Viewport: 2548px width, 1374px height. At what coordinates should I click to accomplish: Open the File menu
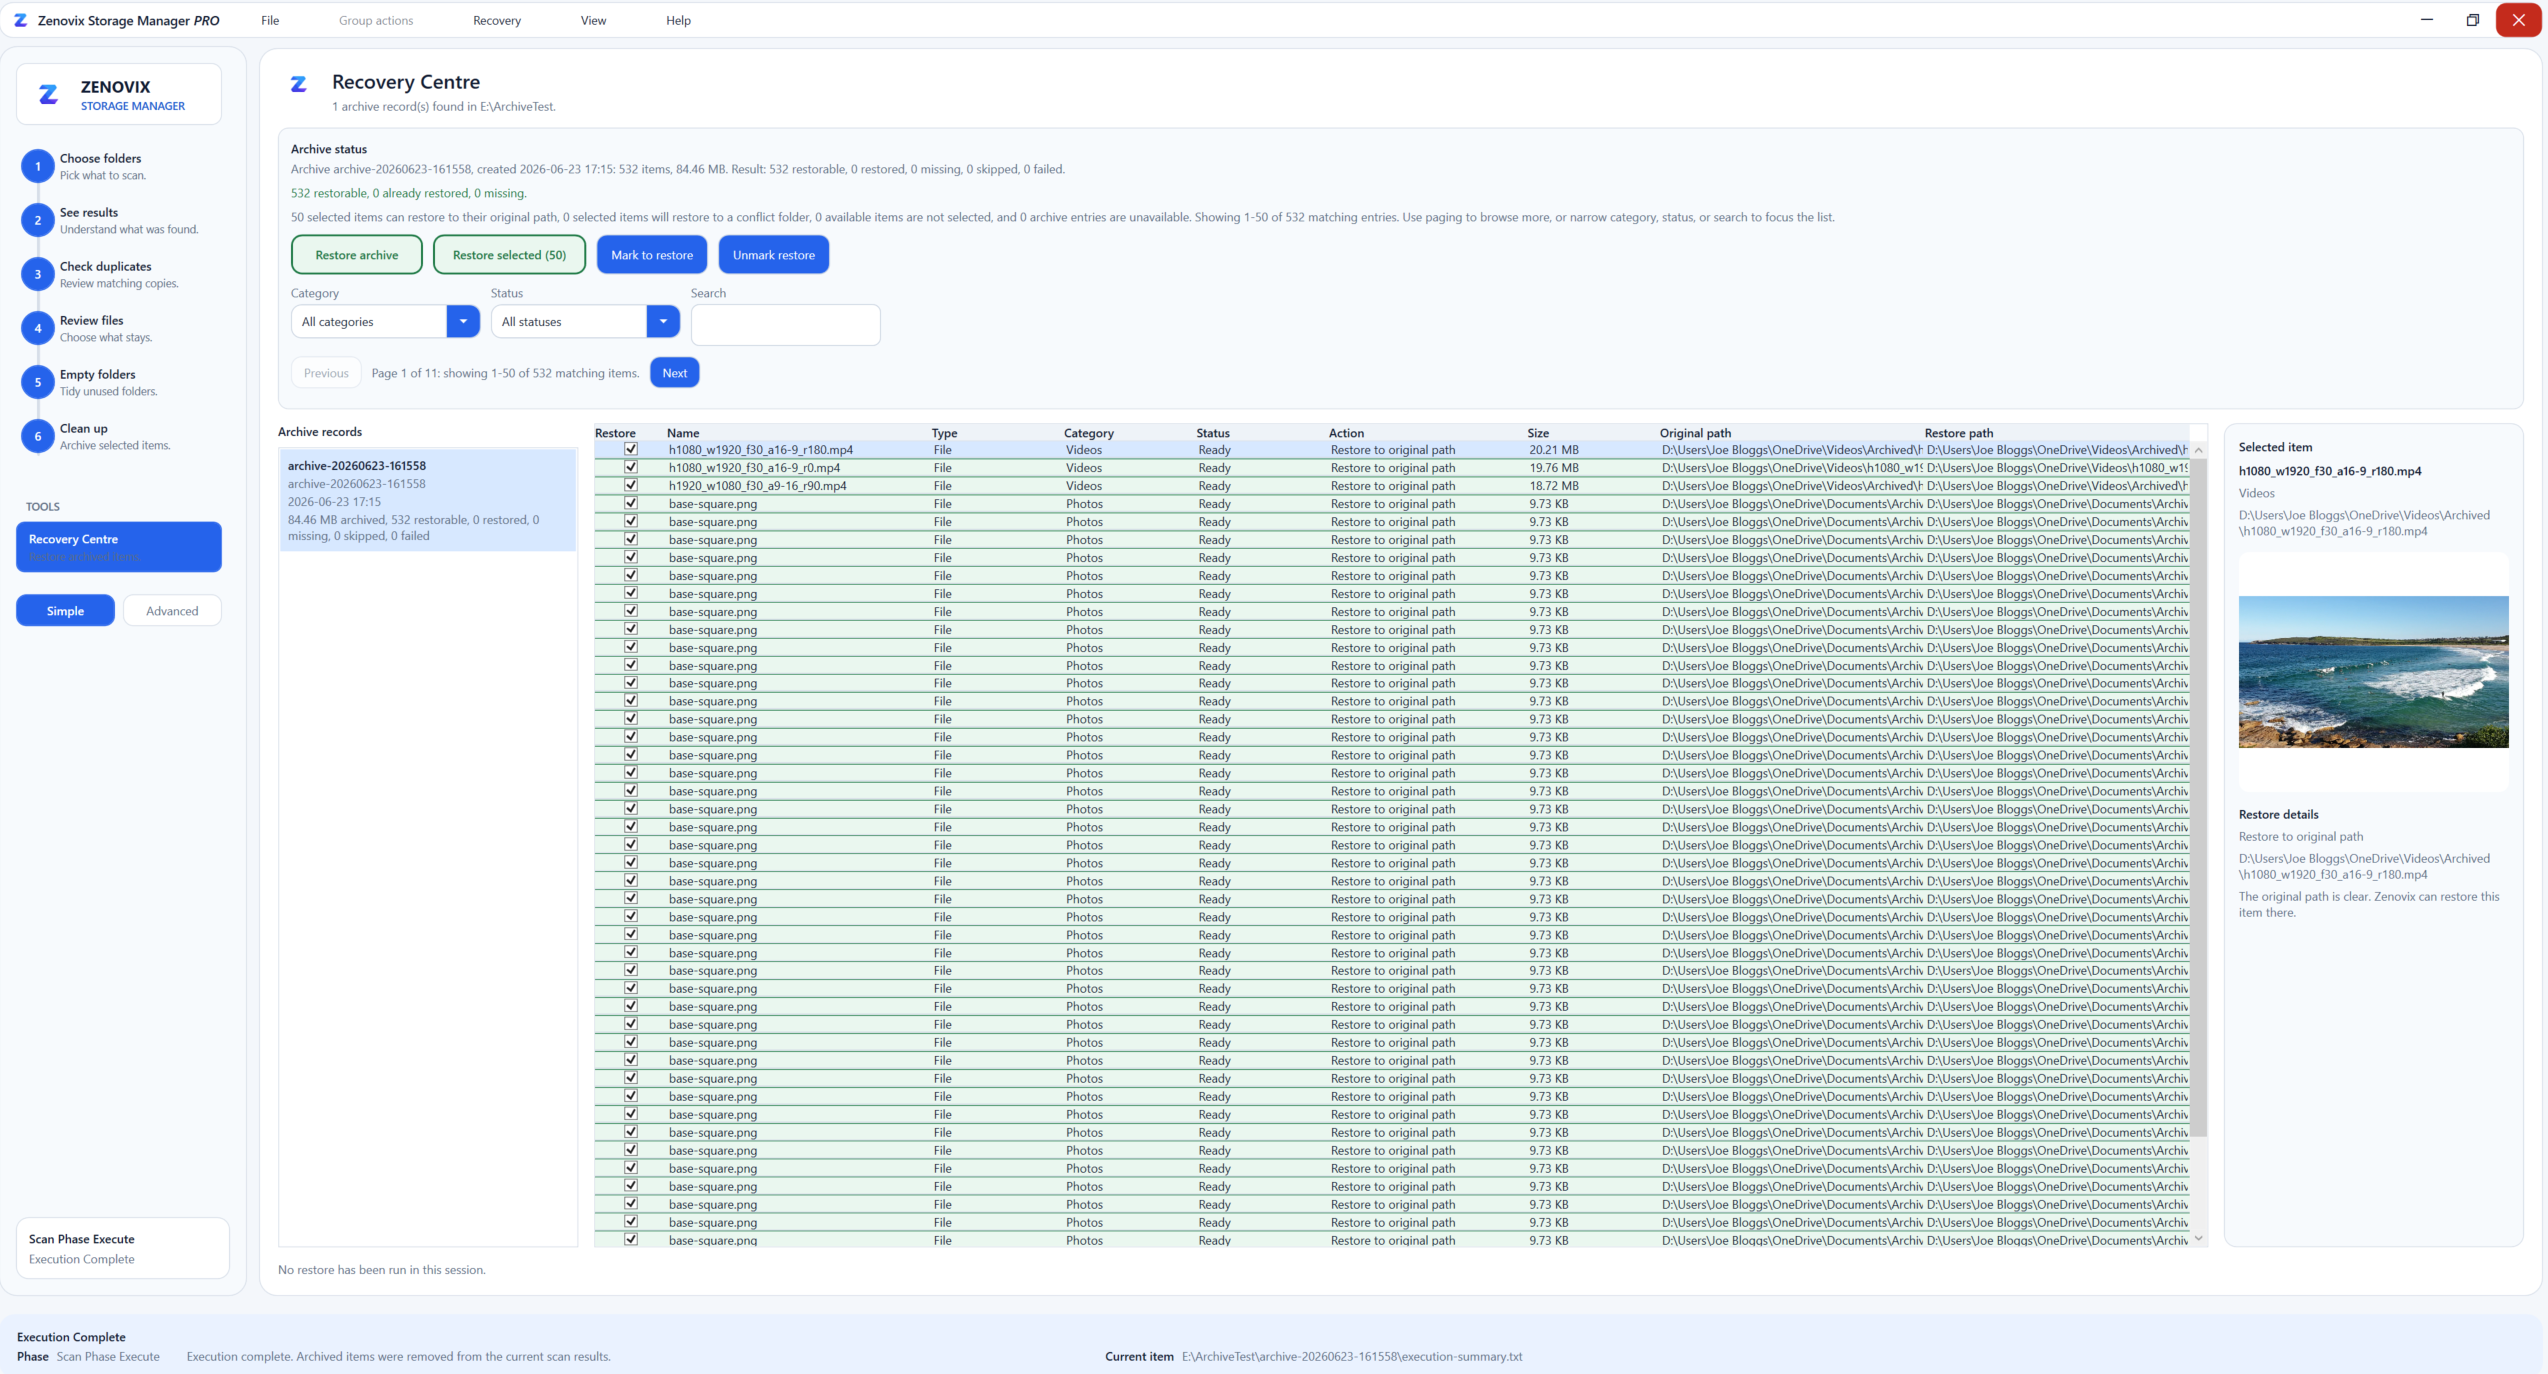(x=270, y=20)
